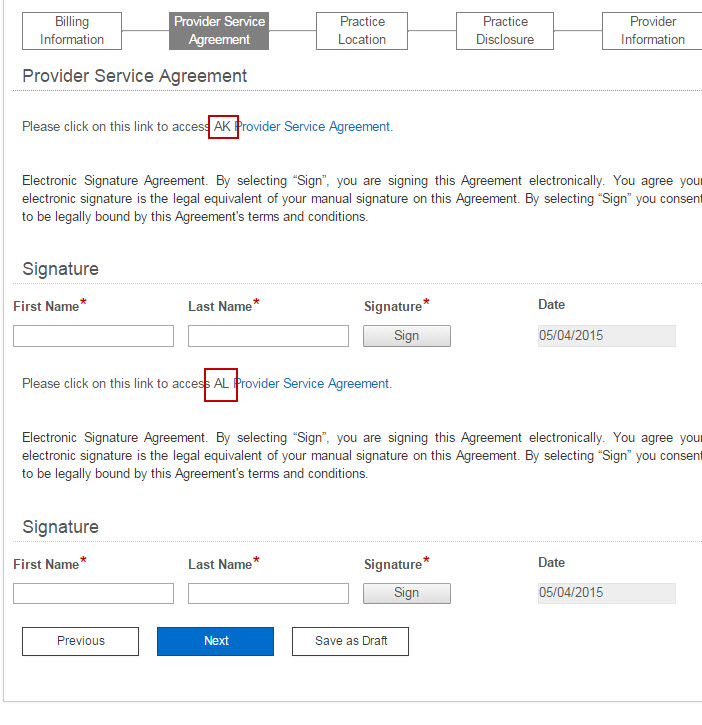The image size is (702, 725).
Task: Click Save as Draft
Action: [x=350, y=641]
